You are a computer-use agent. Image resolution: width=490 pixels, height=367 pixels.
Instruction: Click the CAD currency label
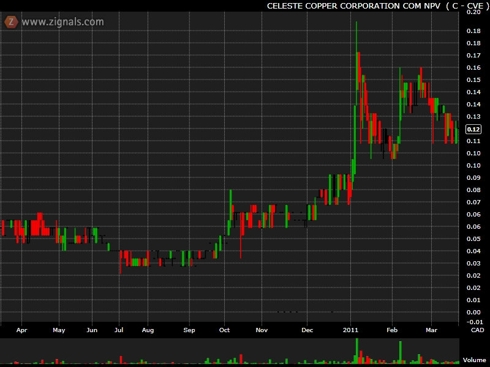[477, 330]
